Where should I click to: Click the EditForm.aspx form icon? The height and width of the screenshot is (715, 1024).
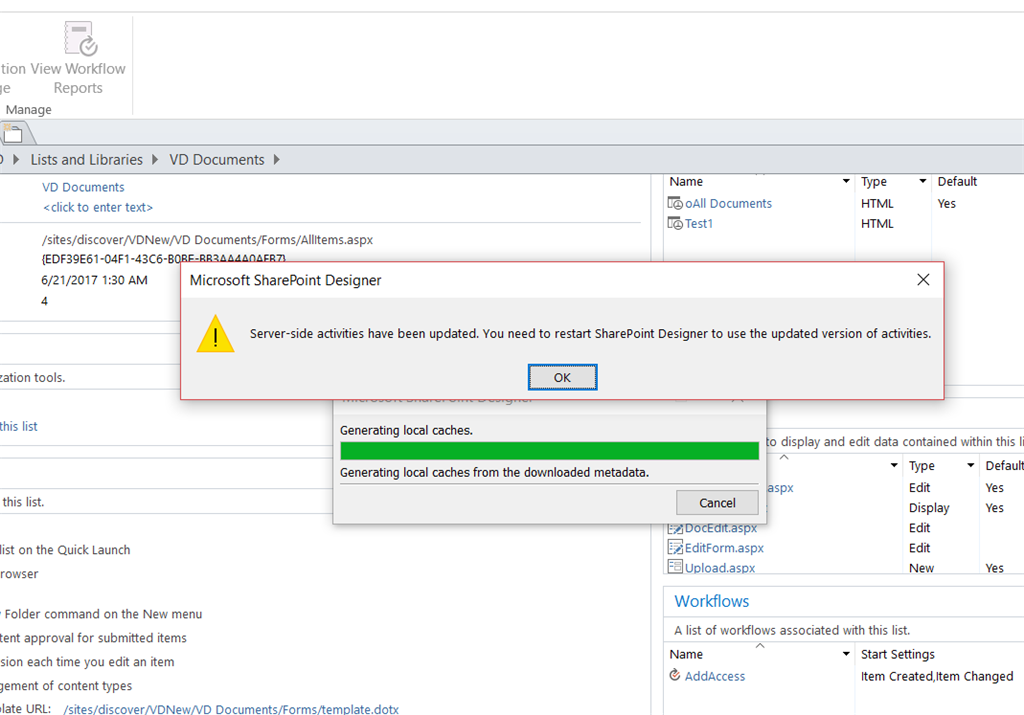pos(675,547)
